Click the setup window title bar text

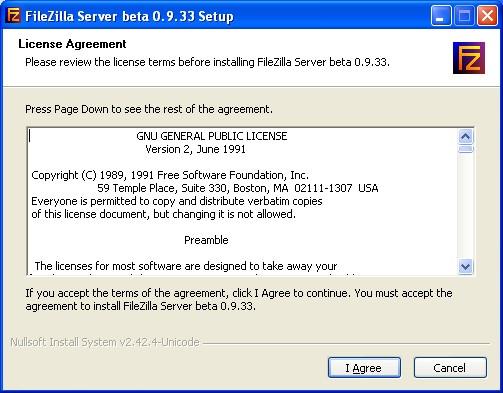(129, 16)
